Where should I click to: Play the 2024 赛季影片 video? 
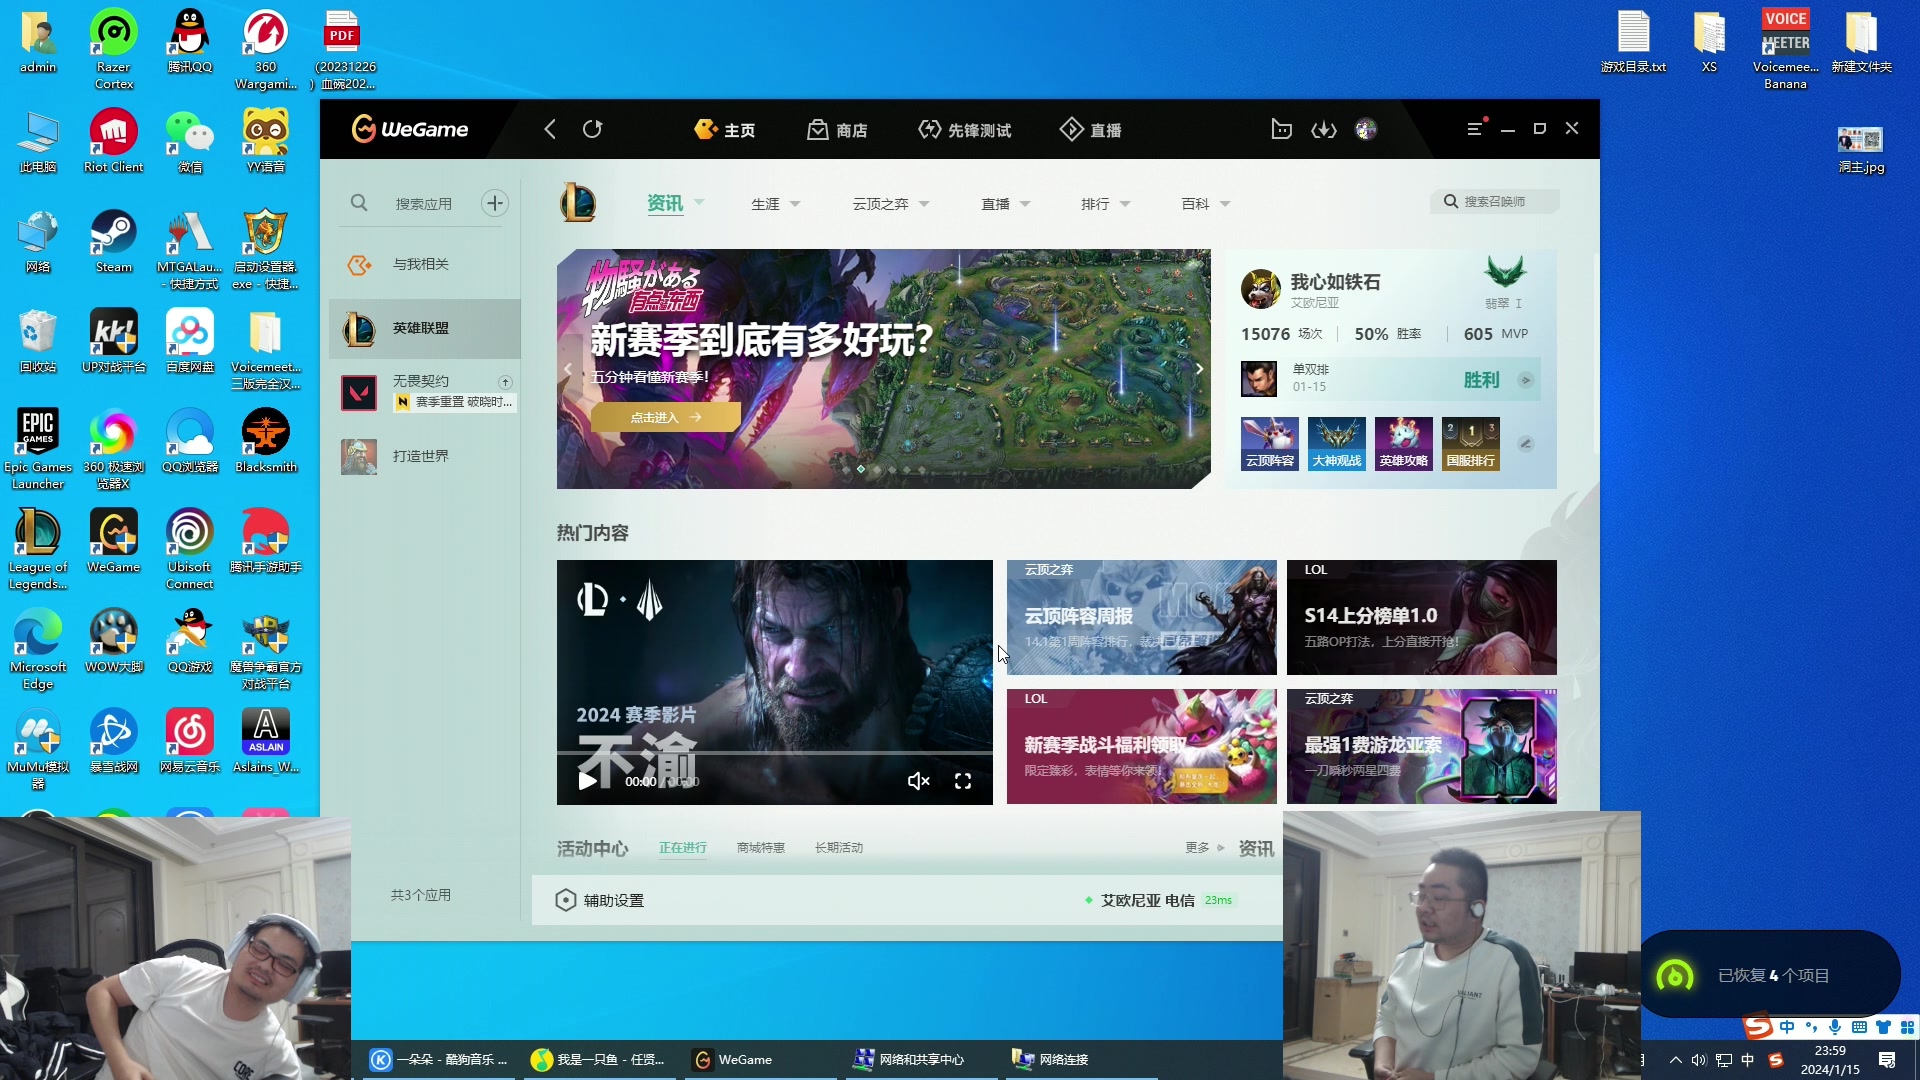(588, 781)
